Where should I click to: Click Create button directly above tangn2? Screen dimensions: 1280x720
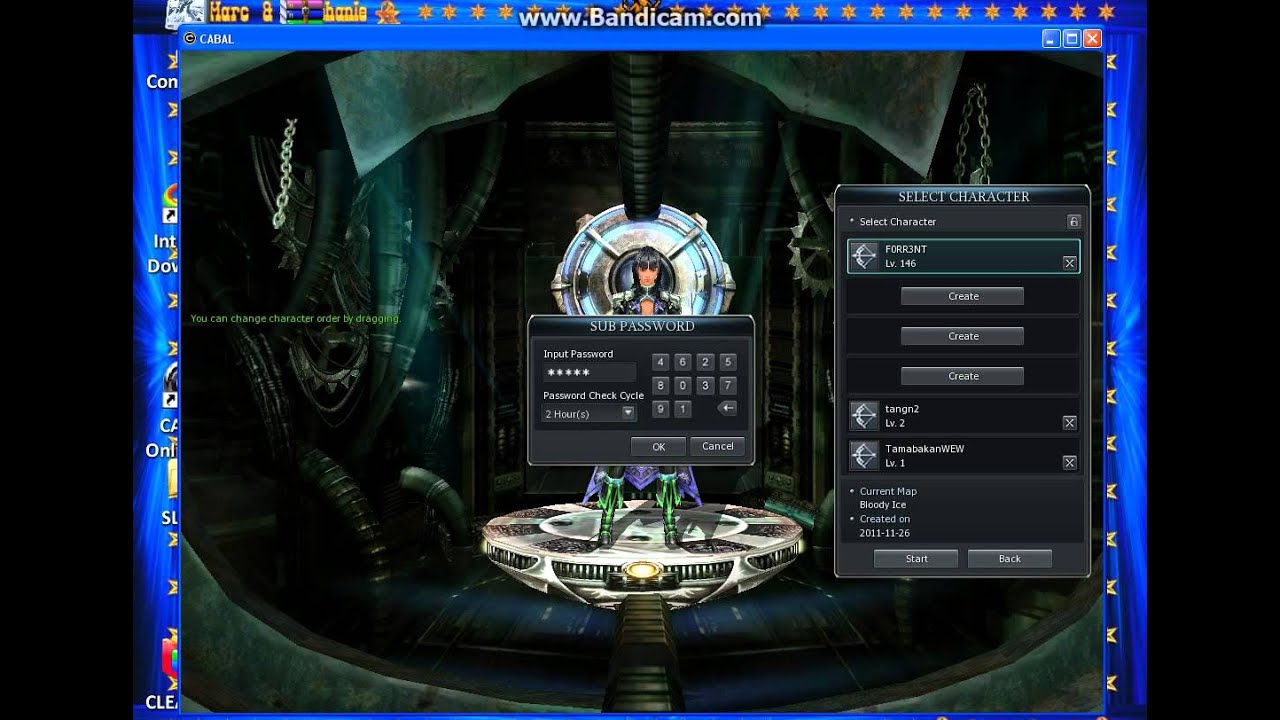[962, 376]
